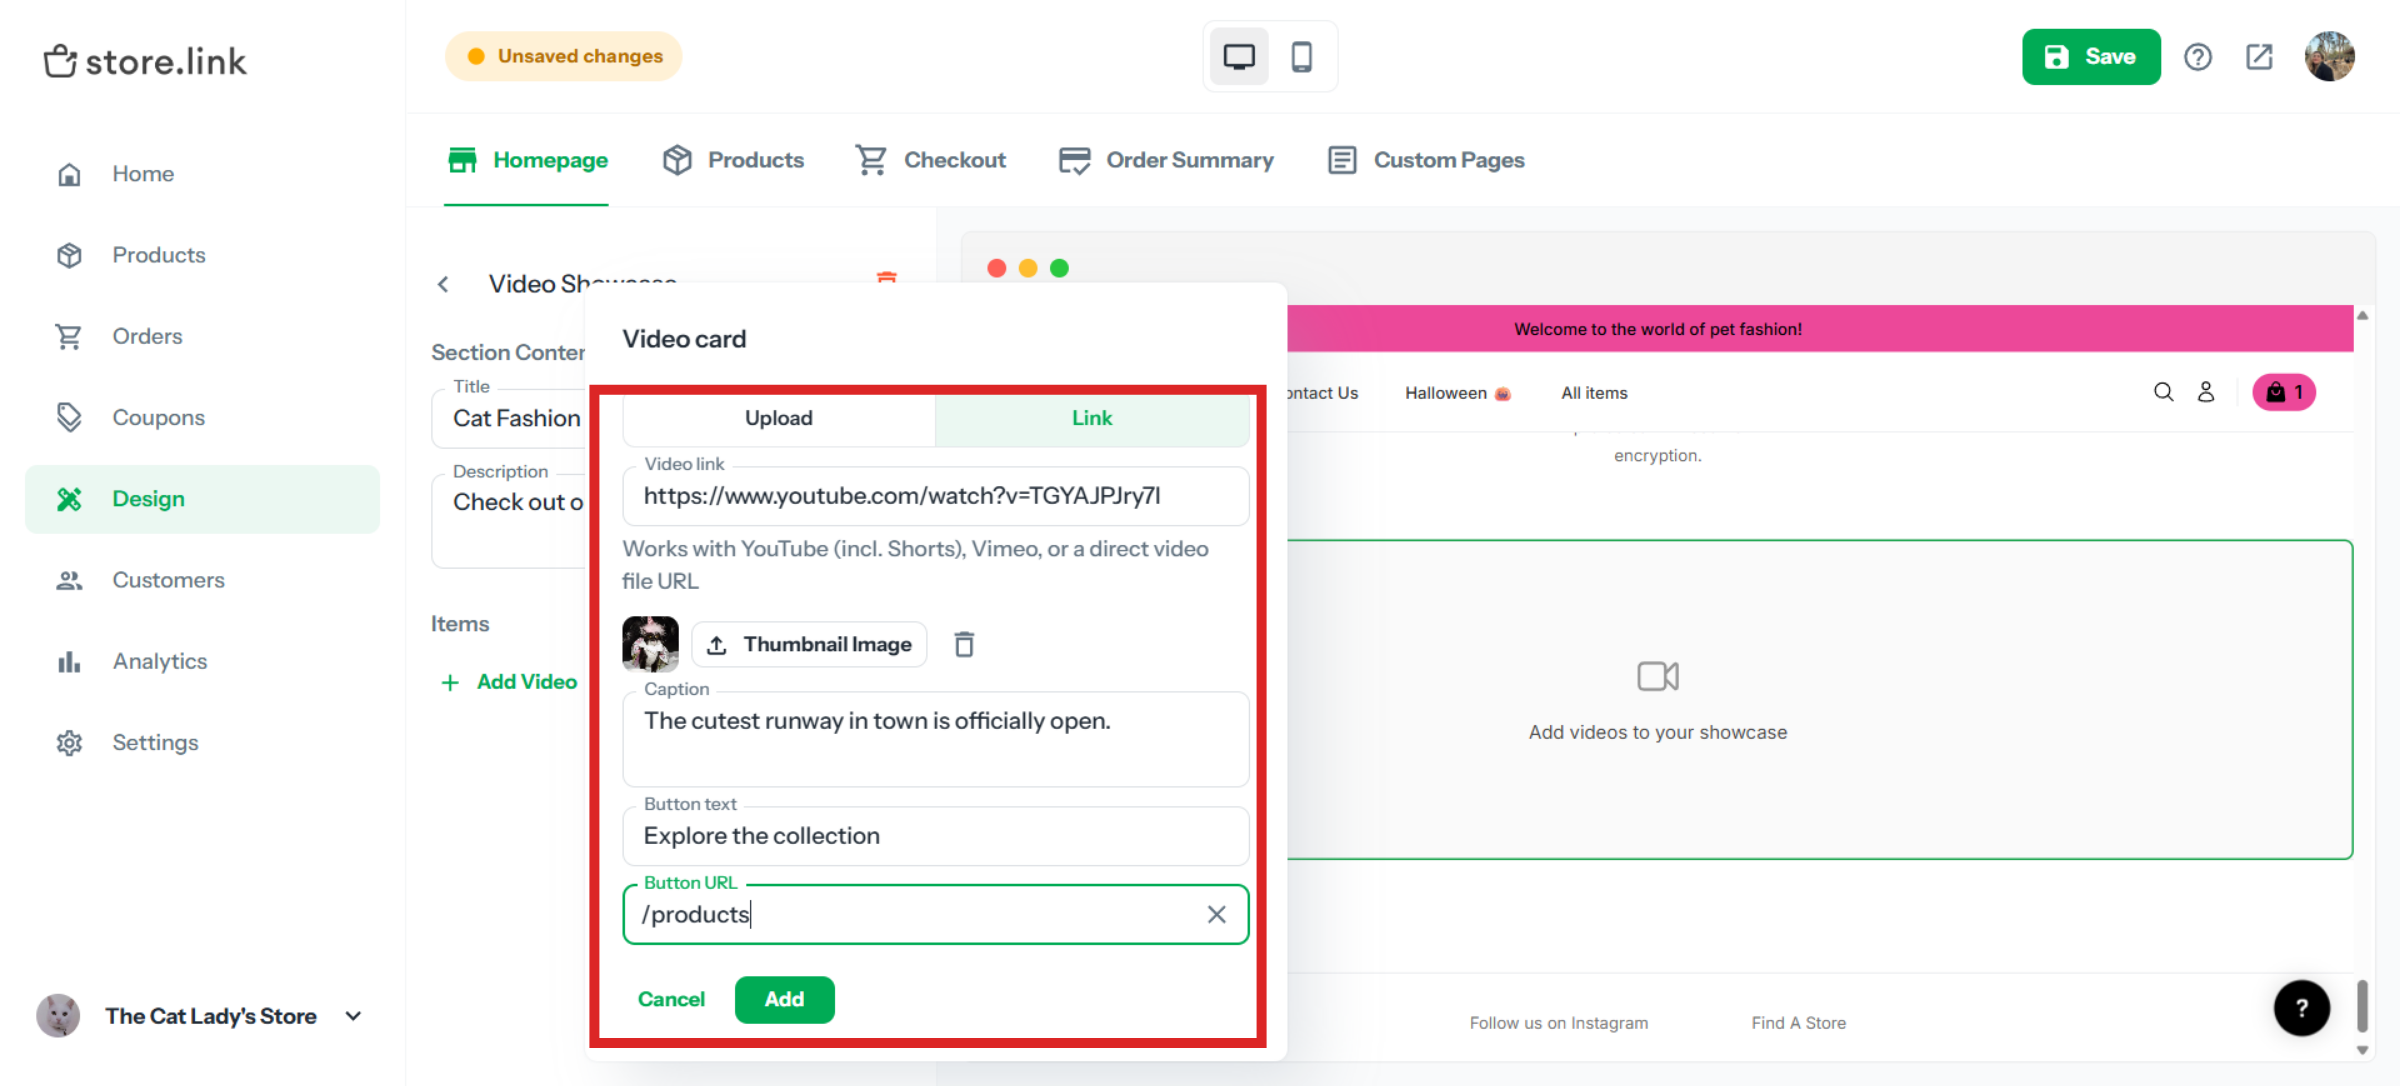The width and height of the screenshot is (2400, 1086).
Task: Click the help question mark icon in header
Action: (2197, 57)
